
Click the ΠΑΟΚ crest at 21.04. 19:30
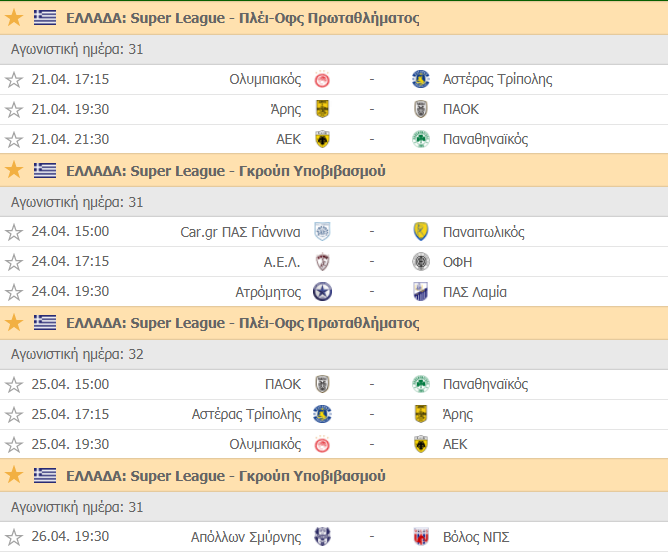[421, 110]
